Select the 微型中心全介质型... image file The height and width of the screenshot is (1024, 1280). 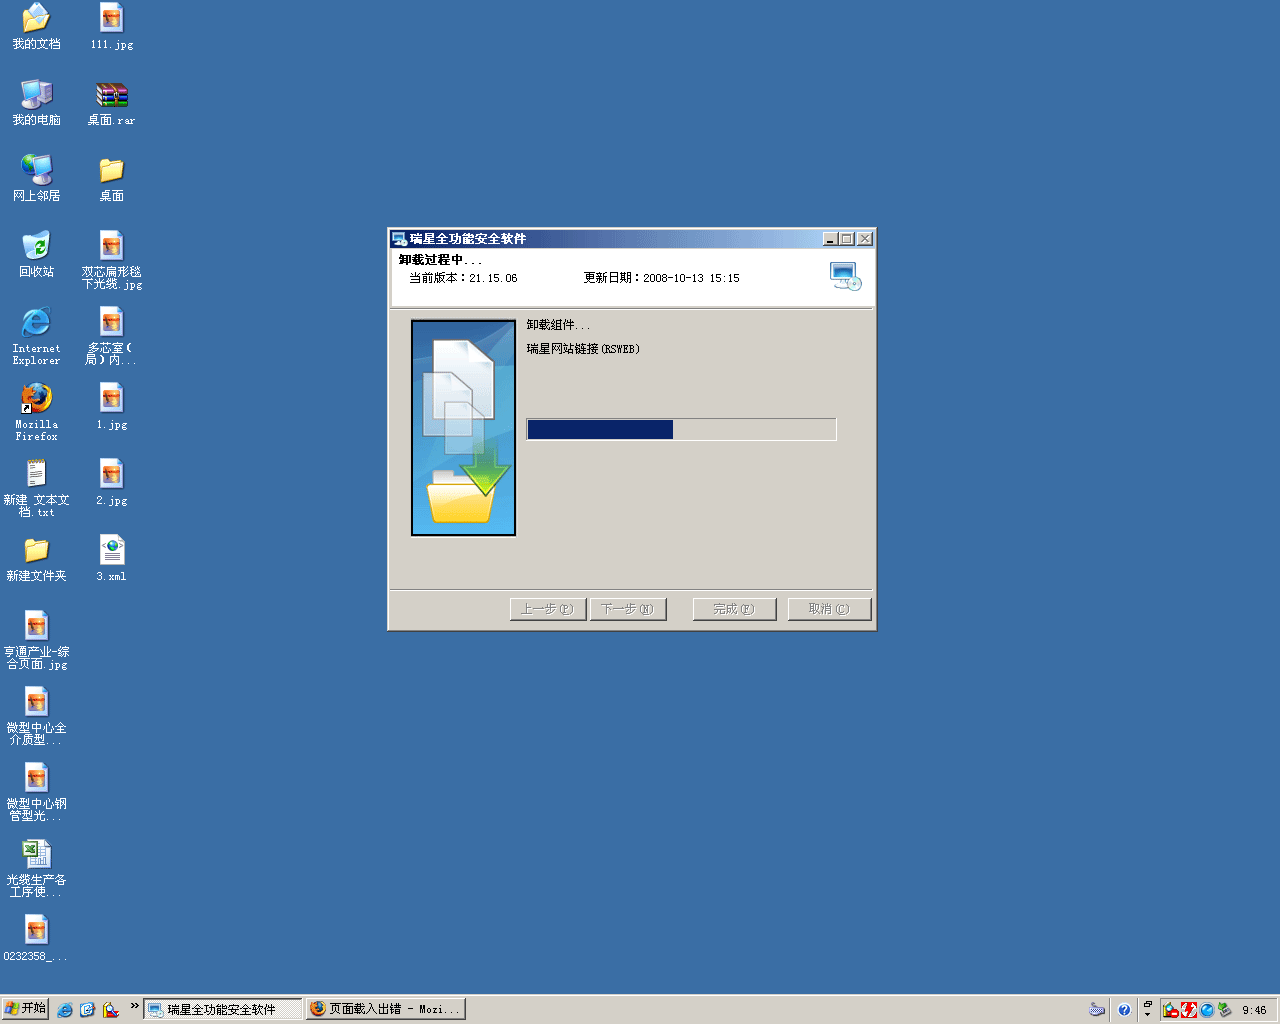tap(36, 716)
